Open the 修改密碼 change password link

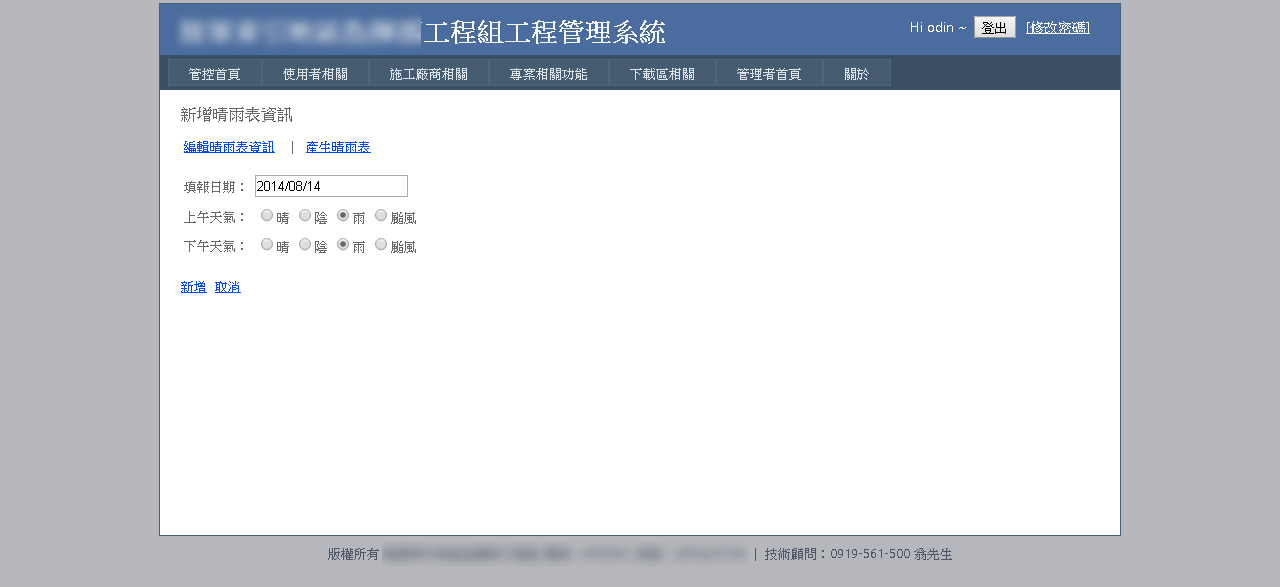point(1058,28)
